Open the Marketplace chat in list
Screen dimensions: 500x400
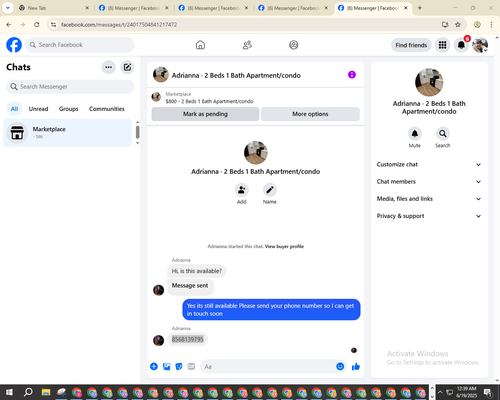67,133
